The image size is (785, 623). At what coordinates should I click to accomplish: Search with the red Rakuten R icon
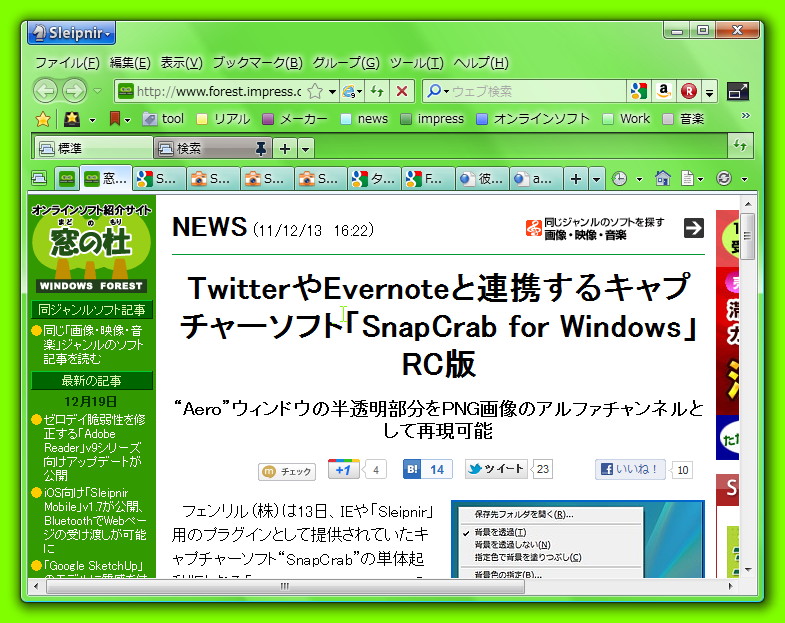pyautogui.click(x=689, y=91)
